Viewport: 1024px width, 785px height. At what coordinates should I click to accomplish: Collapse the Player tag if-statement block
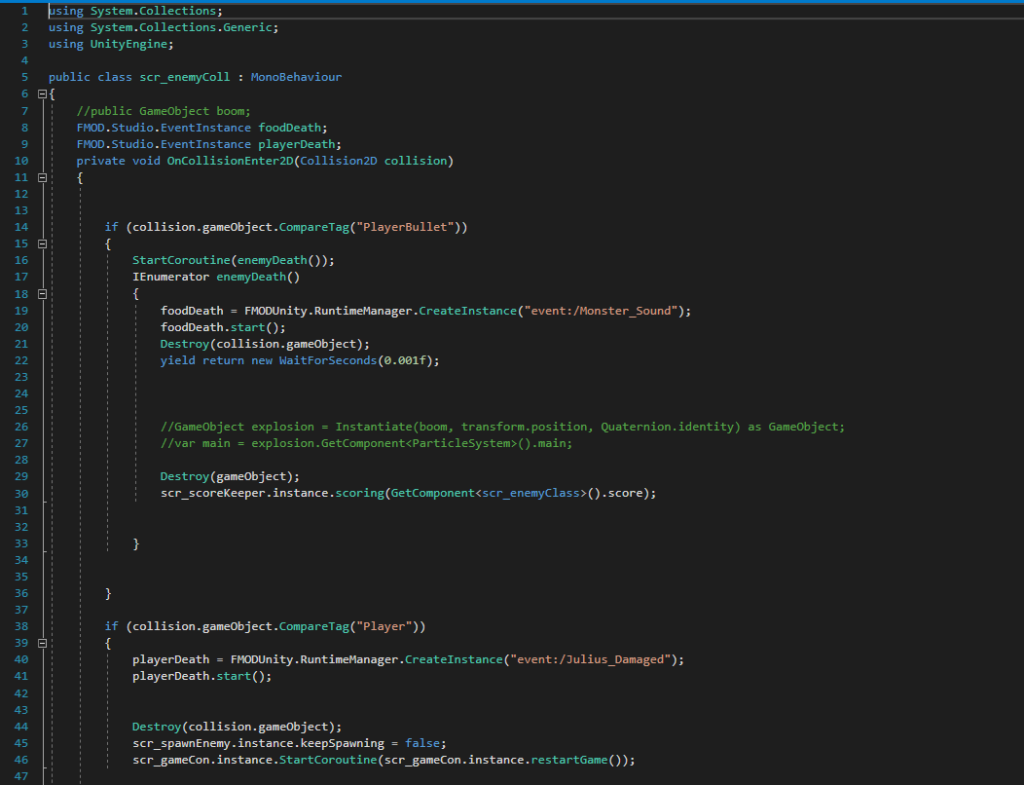coord(41,643)
